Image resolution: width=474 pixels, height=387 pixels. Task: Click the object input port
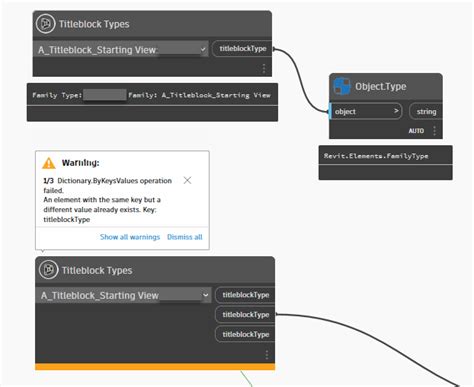(366, 111)
